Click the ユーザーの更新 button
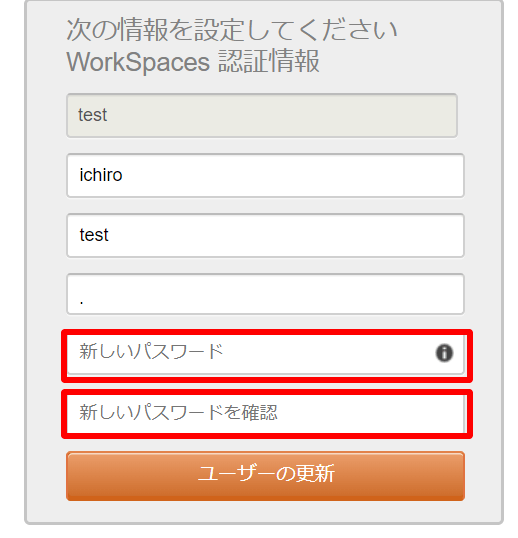This screenshot has height=538, width=518. [x=266, y=476]
